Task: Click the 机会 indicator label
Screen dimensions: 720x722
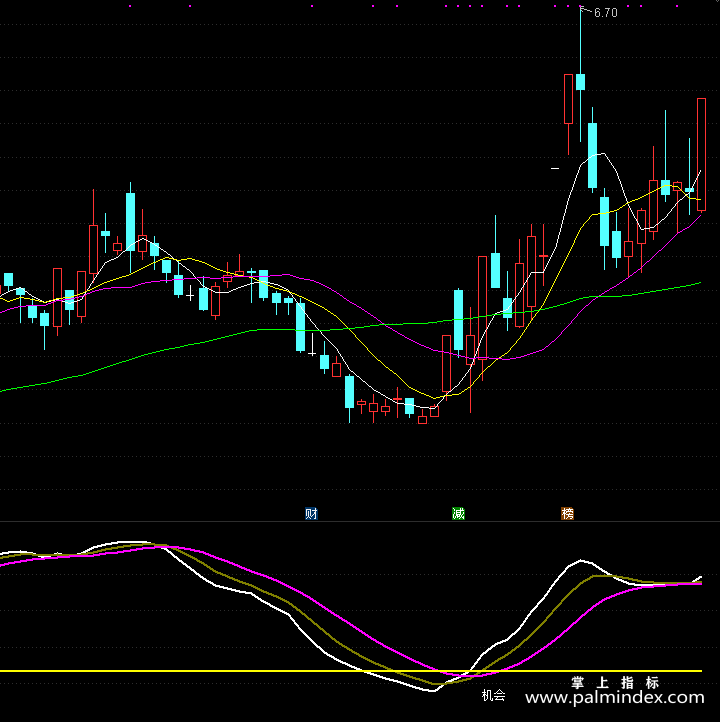Action: coord(494,695)
